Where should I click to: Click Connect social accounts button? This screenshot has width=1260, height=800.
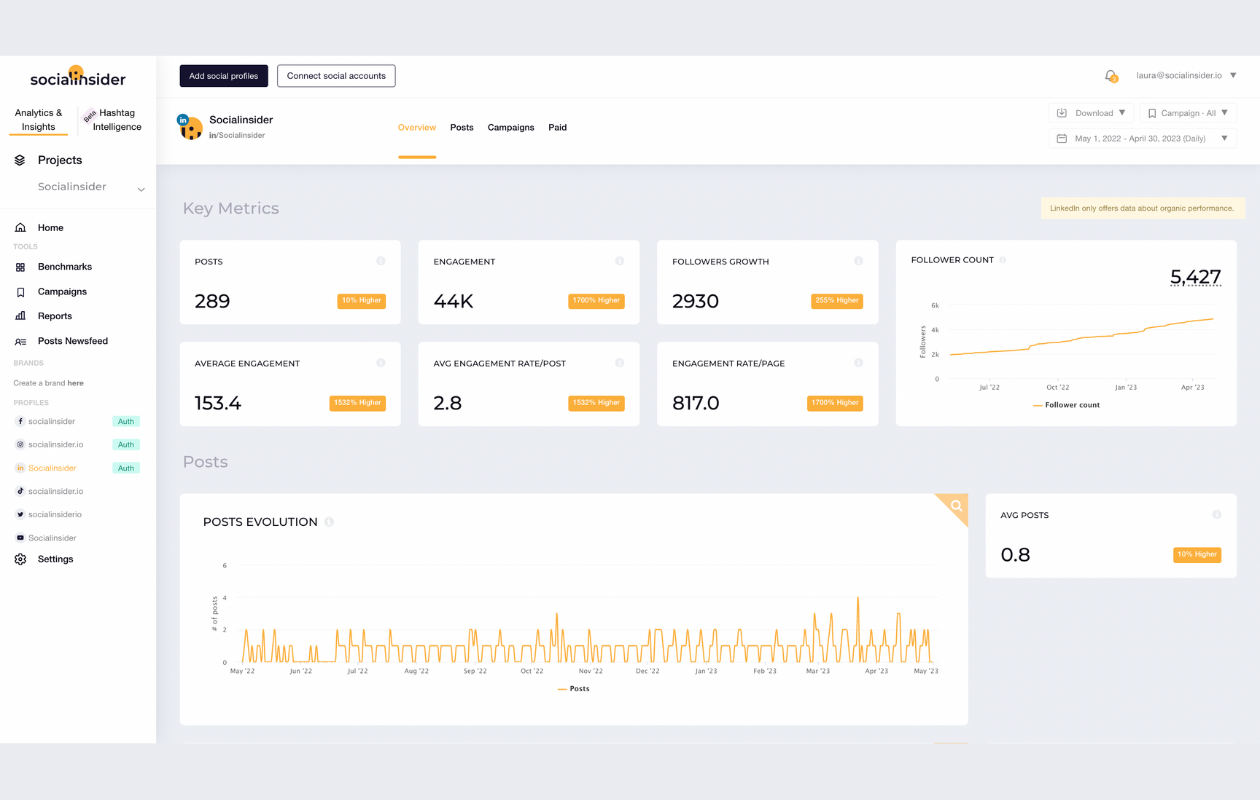point(336,76)
